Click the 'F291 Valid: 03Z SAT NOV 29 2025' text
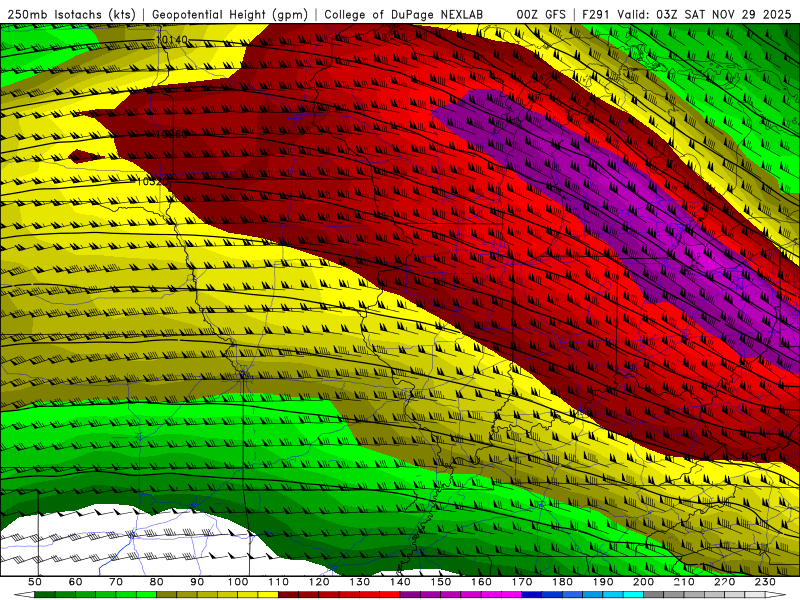 687,15
